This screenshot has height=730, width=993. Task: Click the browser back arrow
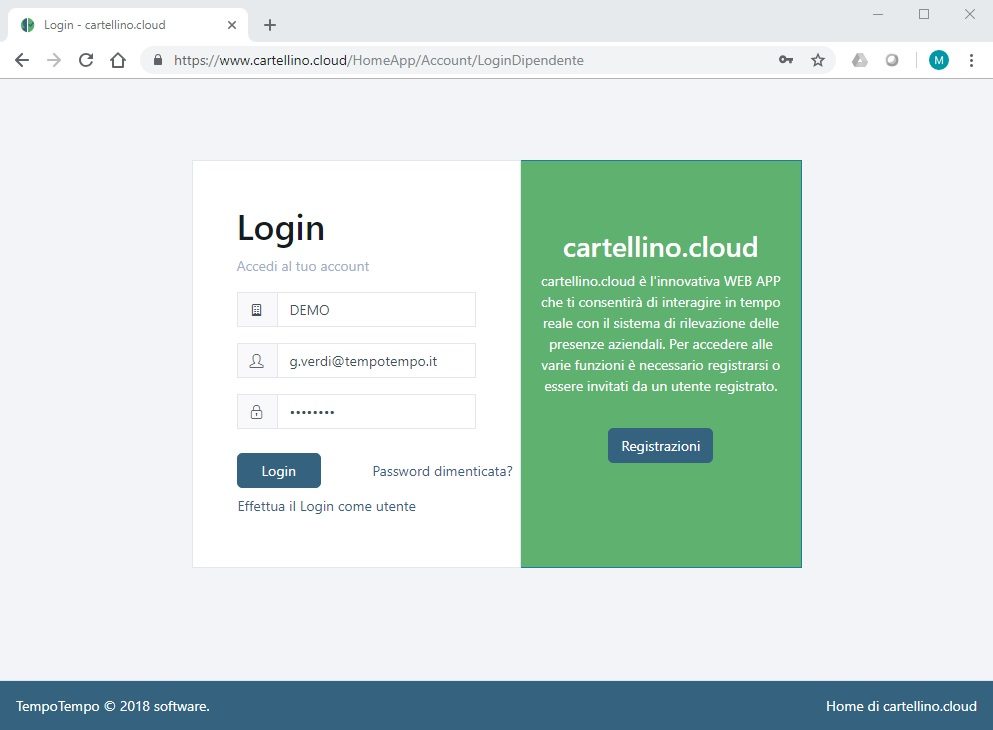pos(22,60)
